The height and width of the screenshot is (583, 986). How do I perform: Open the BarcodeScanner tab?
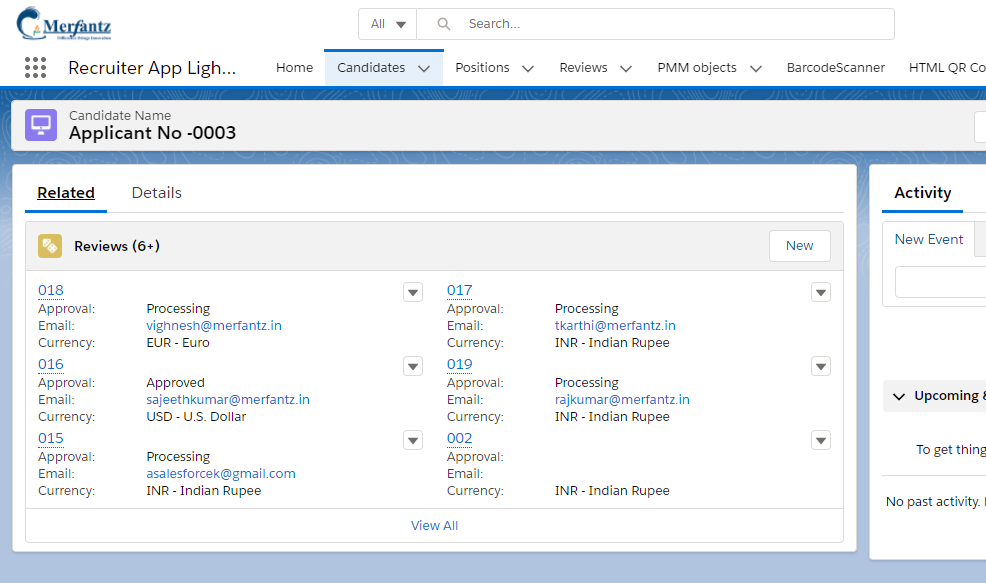(x=835, y=67)
